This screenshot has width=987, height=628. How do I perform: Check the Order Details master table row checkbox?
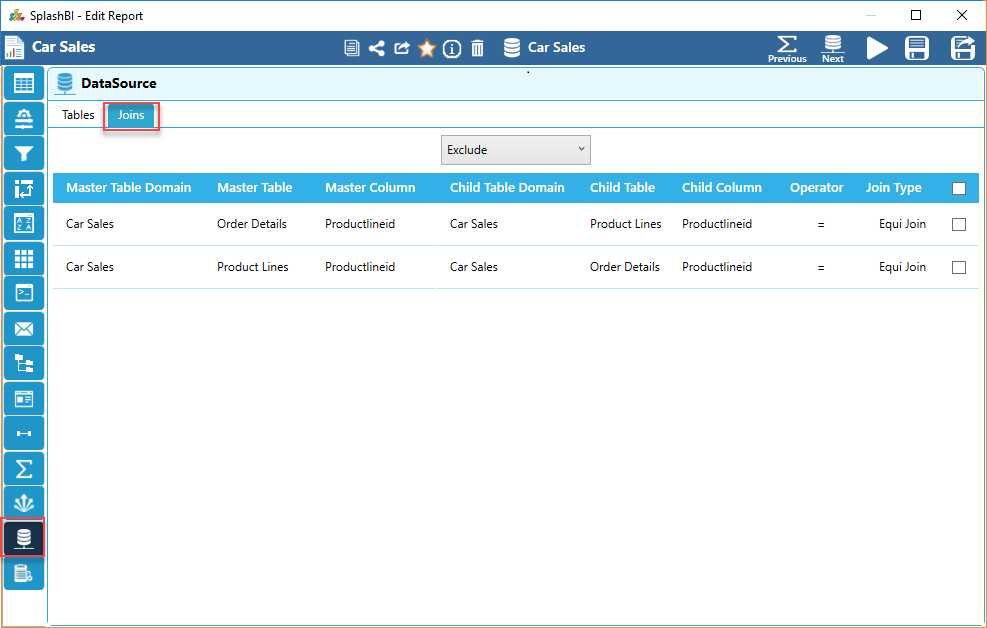pos(959,224)
